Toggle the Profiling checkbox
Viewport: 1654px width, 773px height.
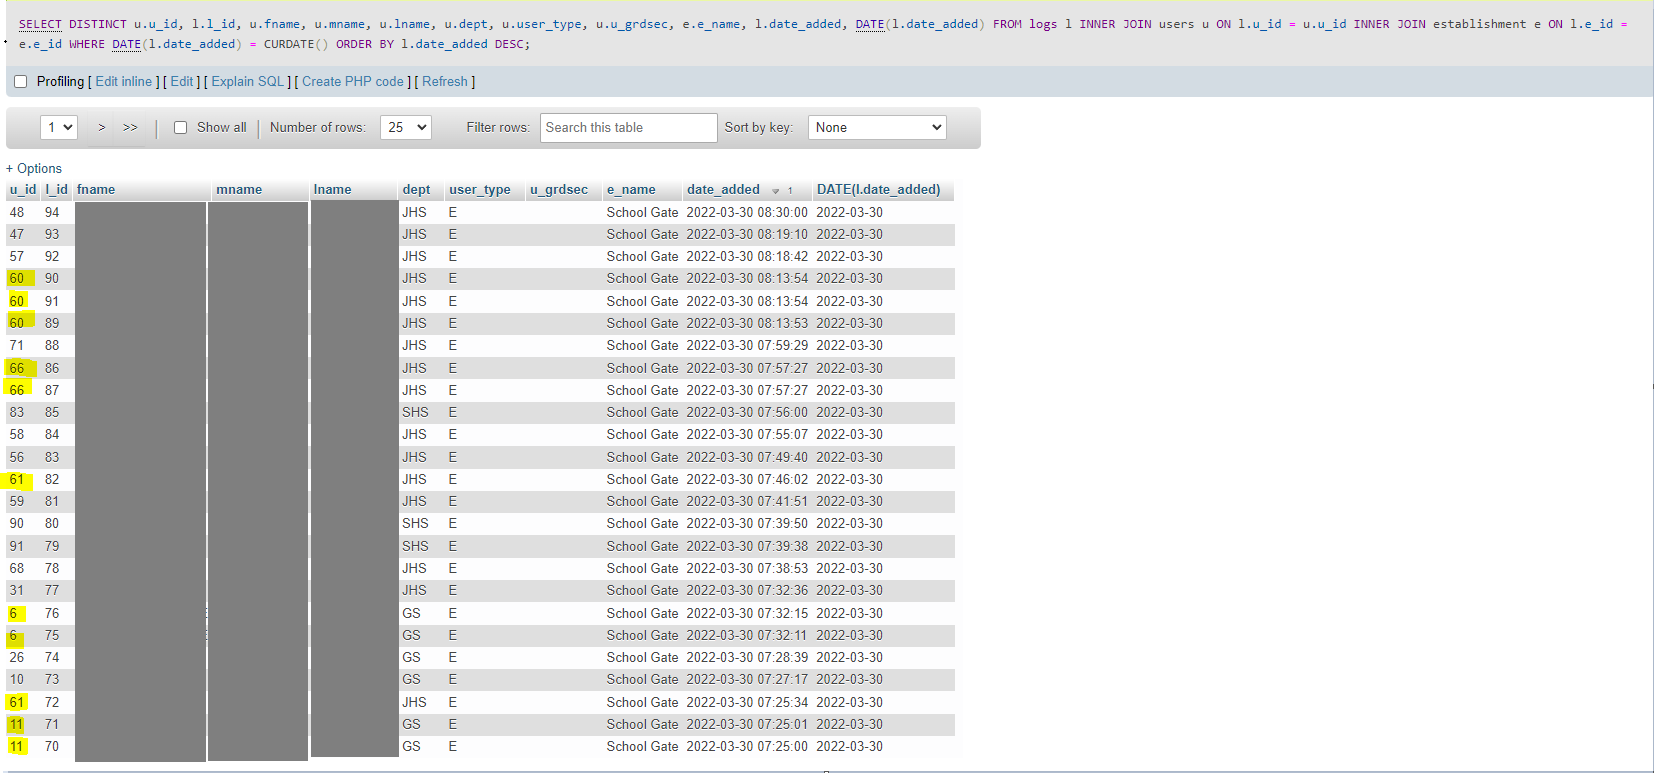tap(20, 82)
